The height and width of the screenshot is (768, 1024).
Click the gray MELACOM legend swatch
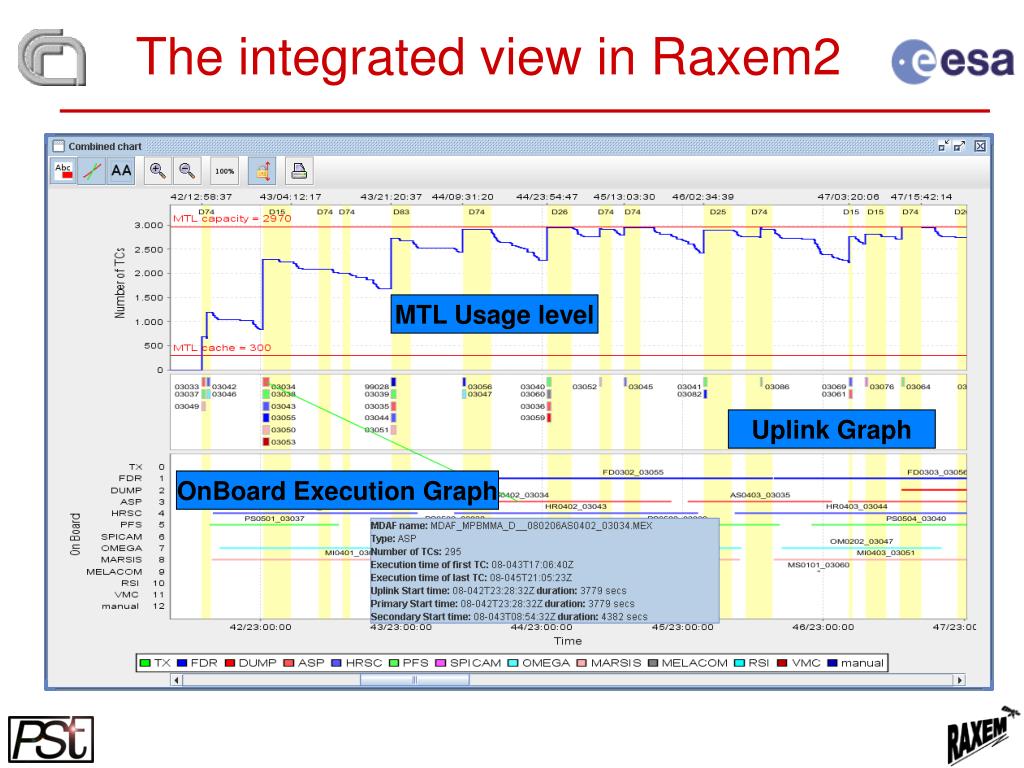[653, 663]
